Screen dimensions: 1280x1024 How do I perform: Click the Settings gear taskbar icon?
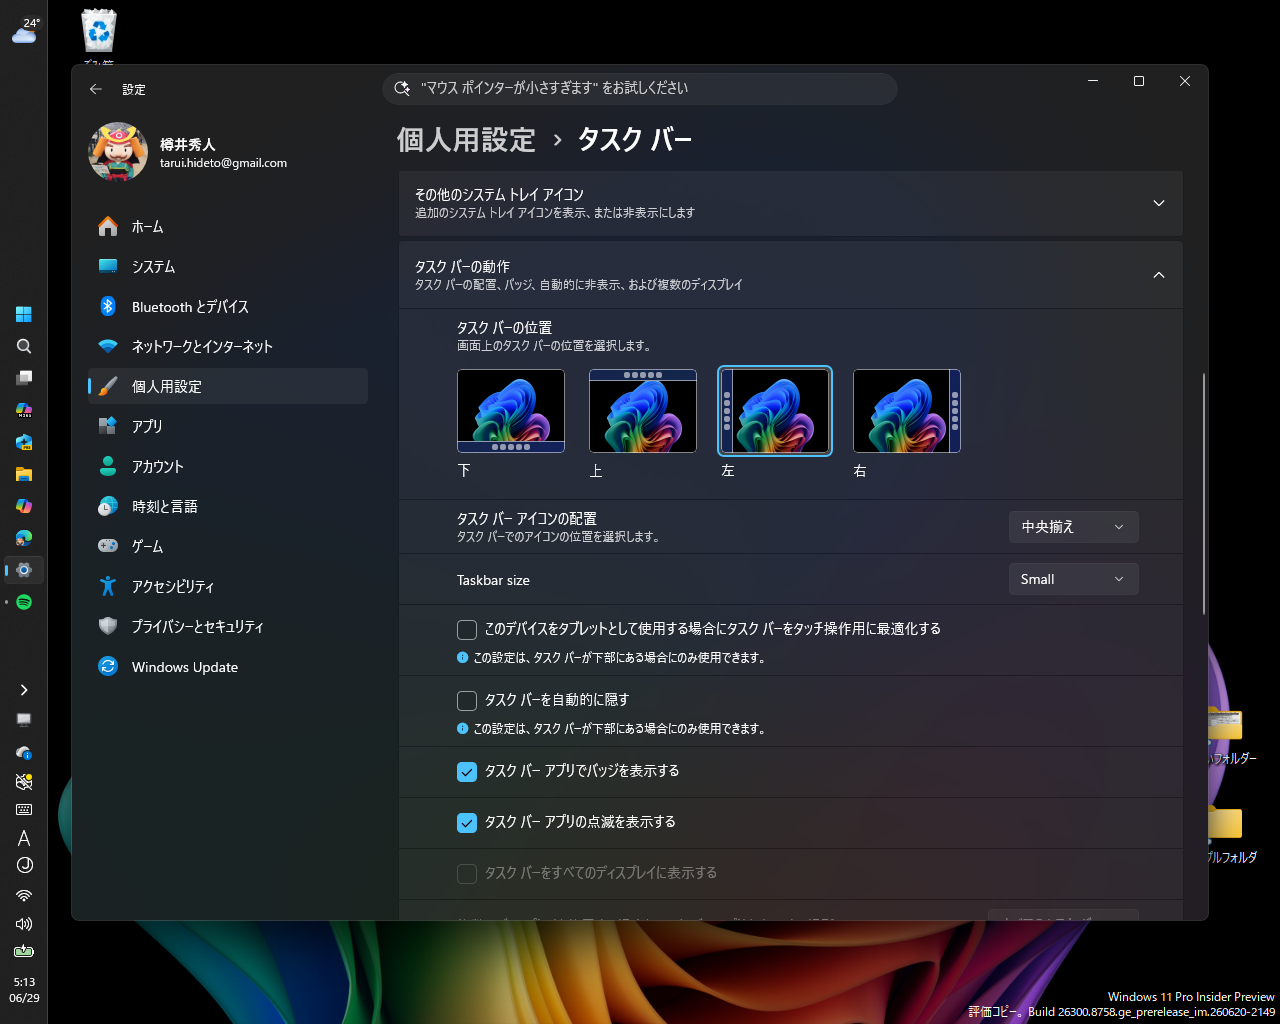click(24, 570)
